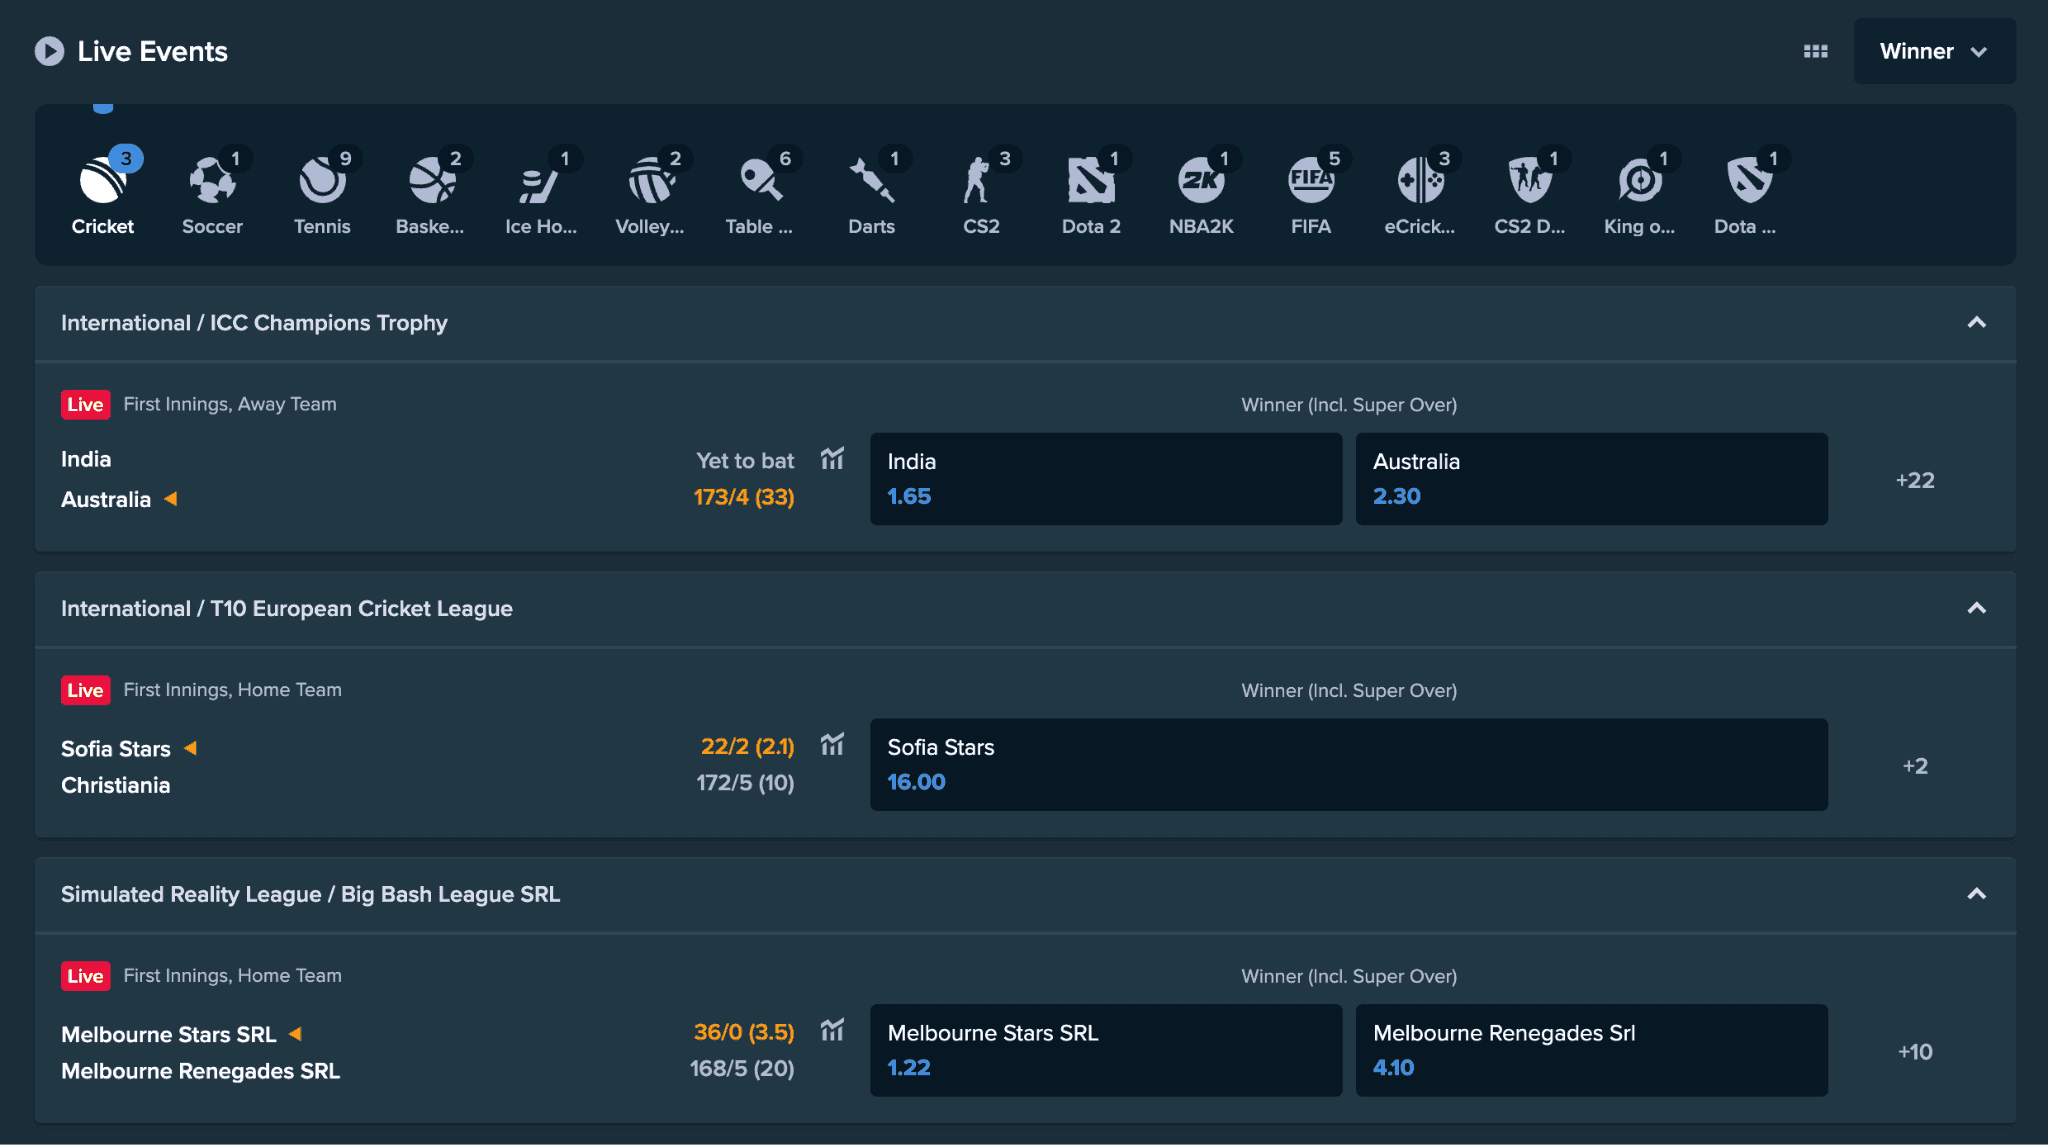Open Melbourne Stars SRL team name in match row
Screen dimensions: 2048x1145
(169, 1035)
